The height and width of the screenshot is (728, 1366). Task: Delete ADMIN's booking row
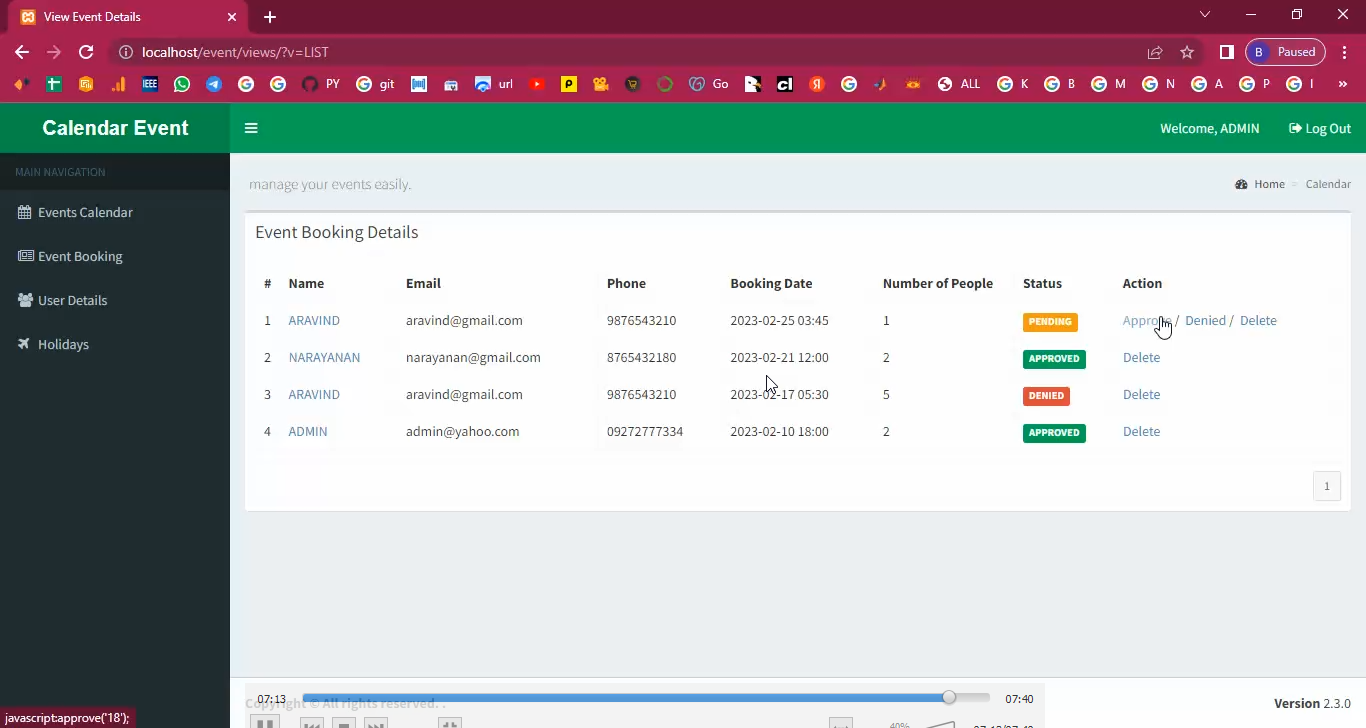click(x=1141, y=432)
